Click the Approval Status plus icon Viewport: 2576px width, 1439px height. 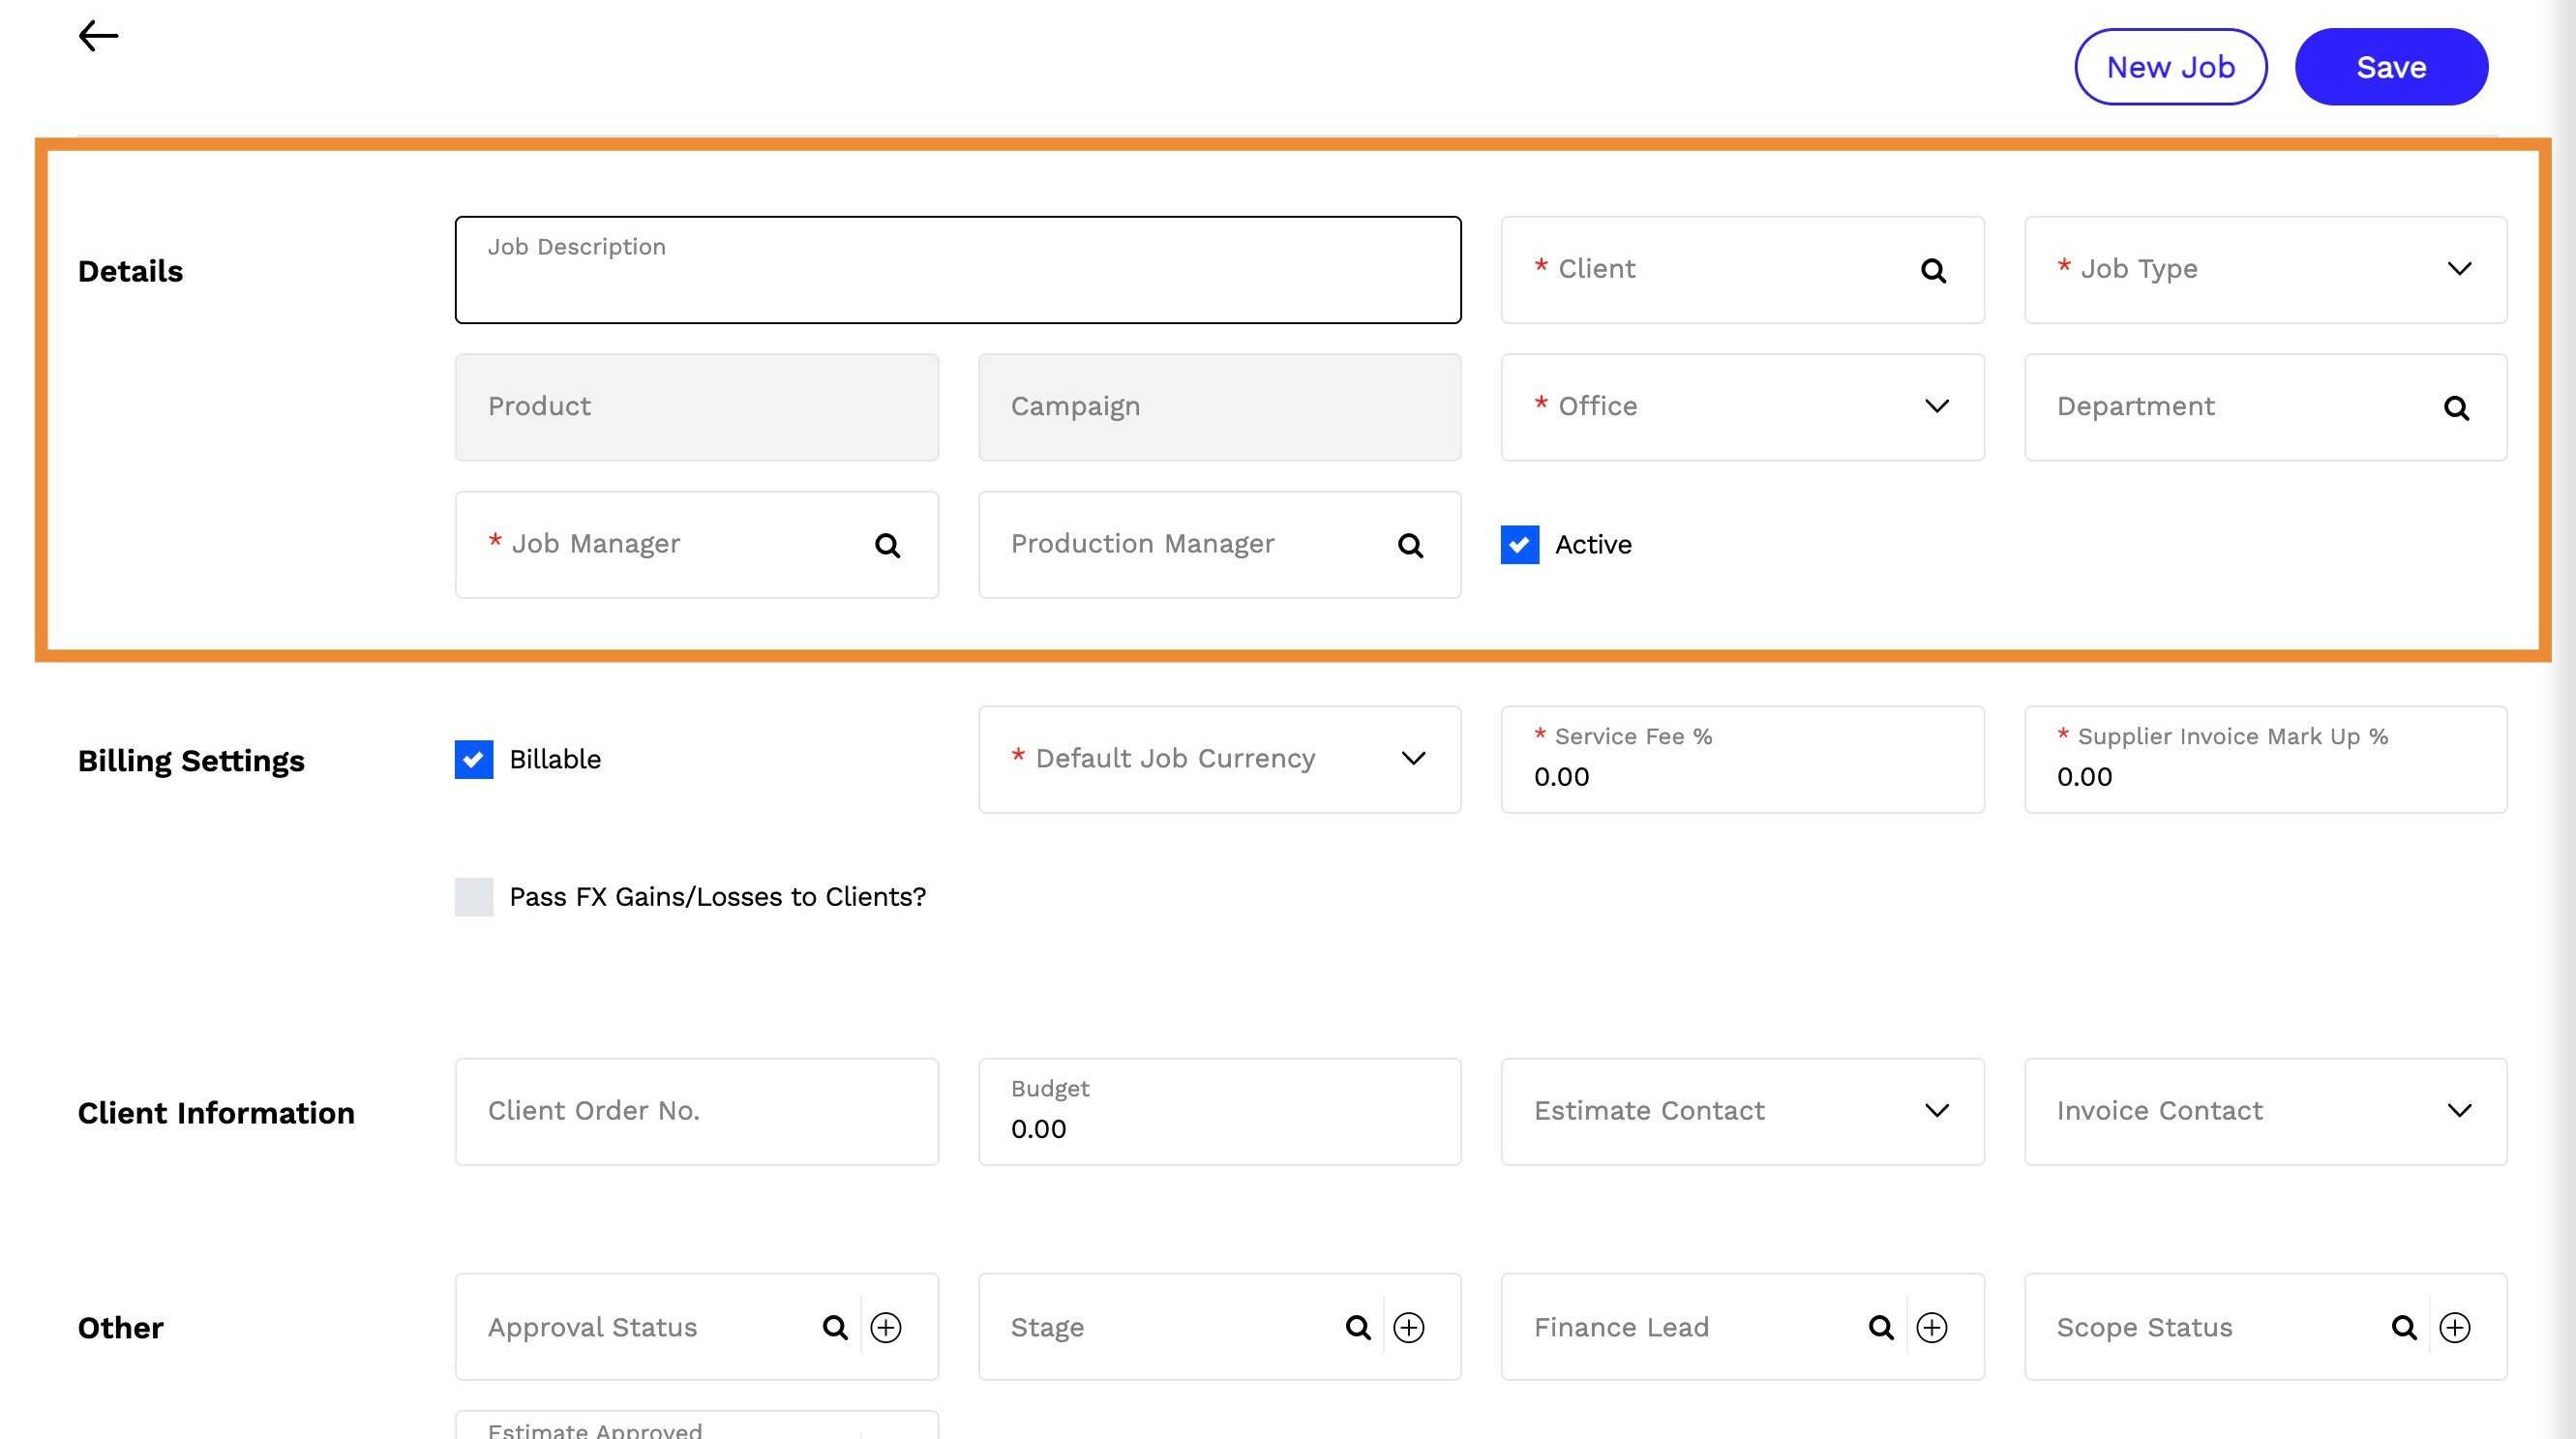click(x=885, y=1327)
